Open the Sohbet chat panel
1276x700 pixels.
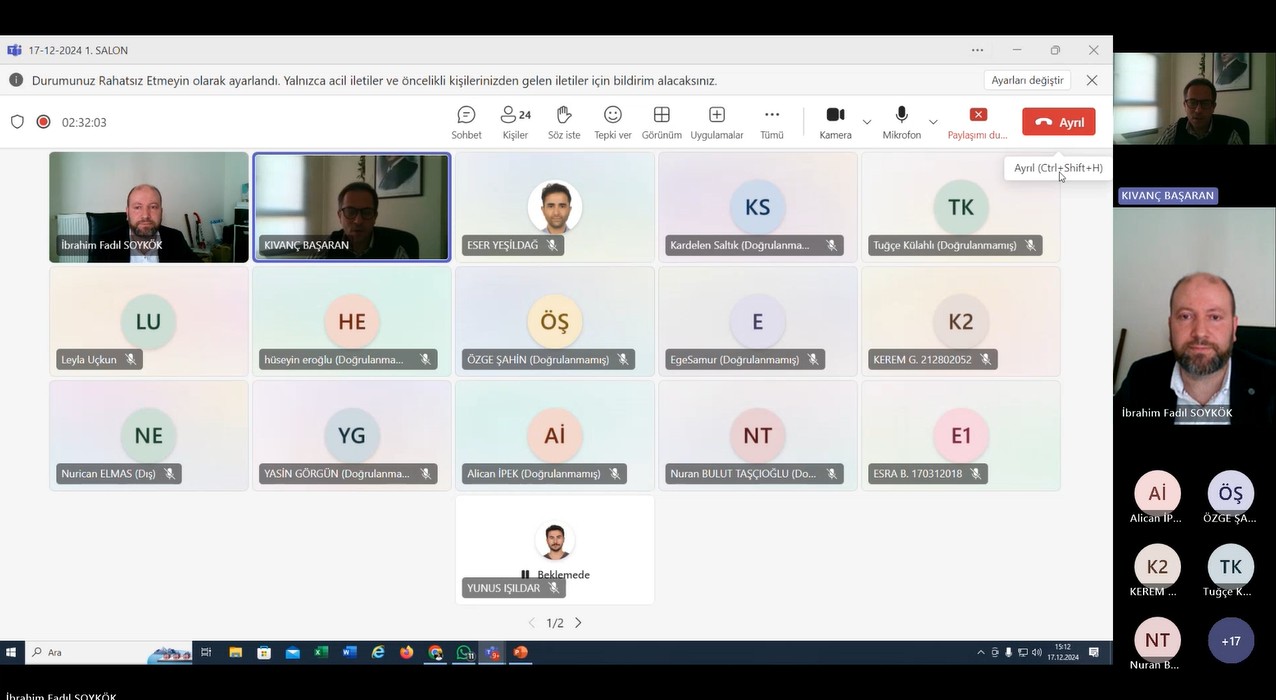pos(466,122)
